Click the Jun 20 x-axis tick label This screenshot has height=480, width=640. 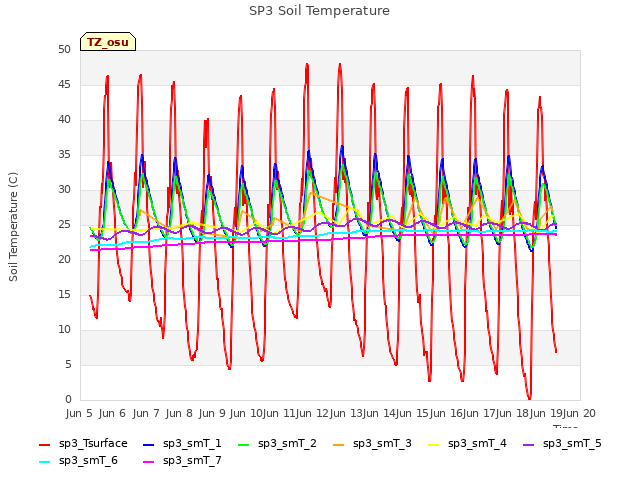(x=579, y=413)
